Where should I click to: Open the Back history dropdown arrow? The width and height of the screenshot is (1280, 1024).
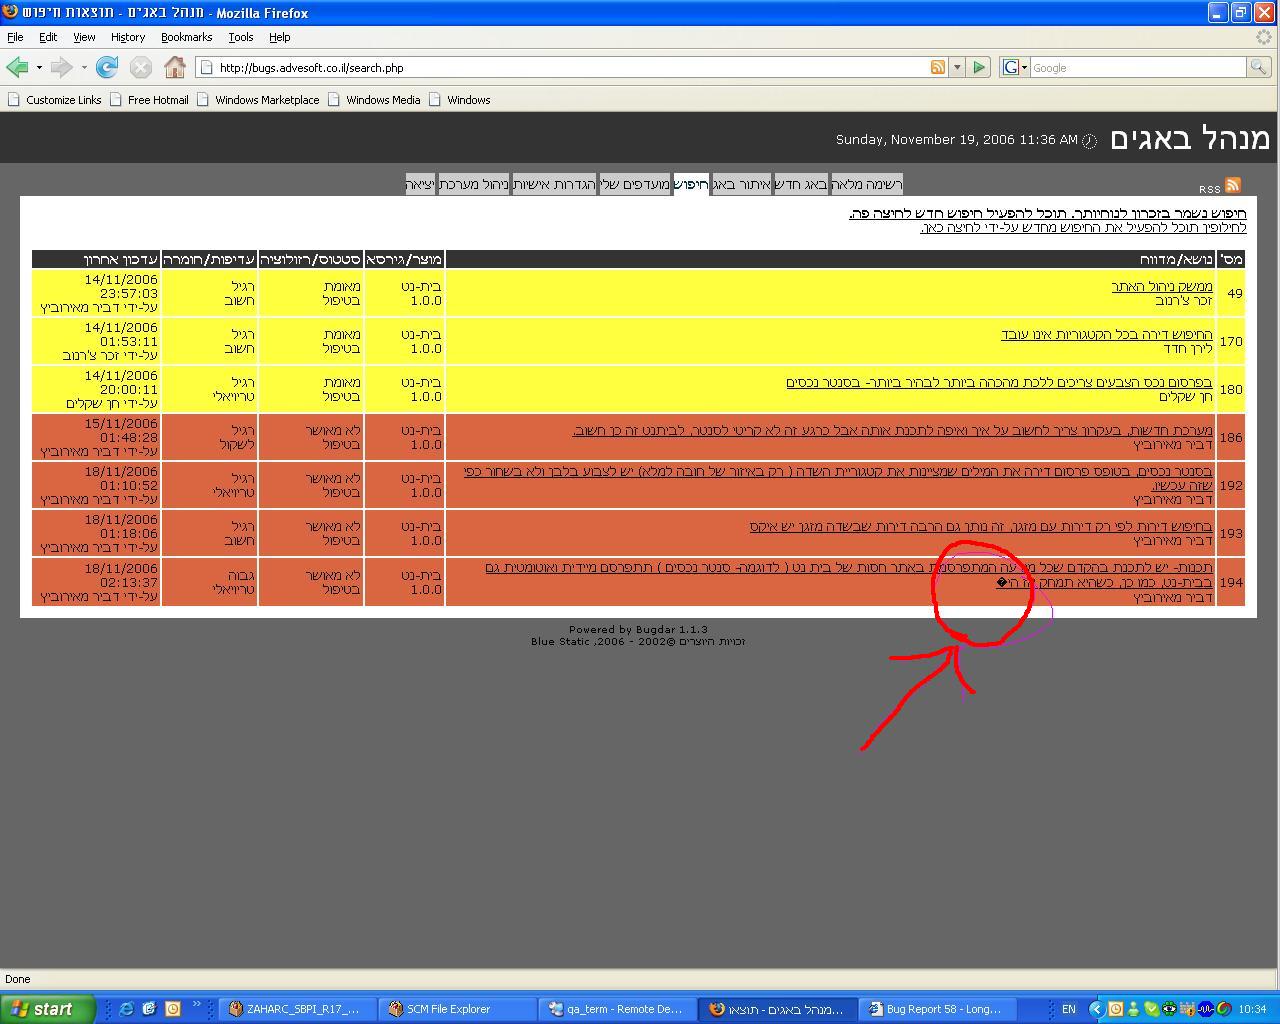point(39,67)
